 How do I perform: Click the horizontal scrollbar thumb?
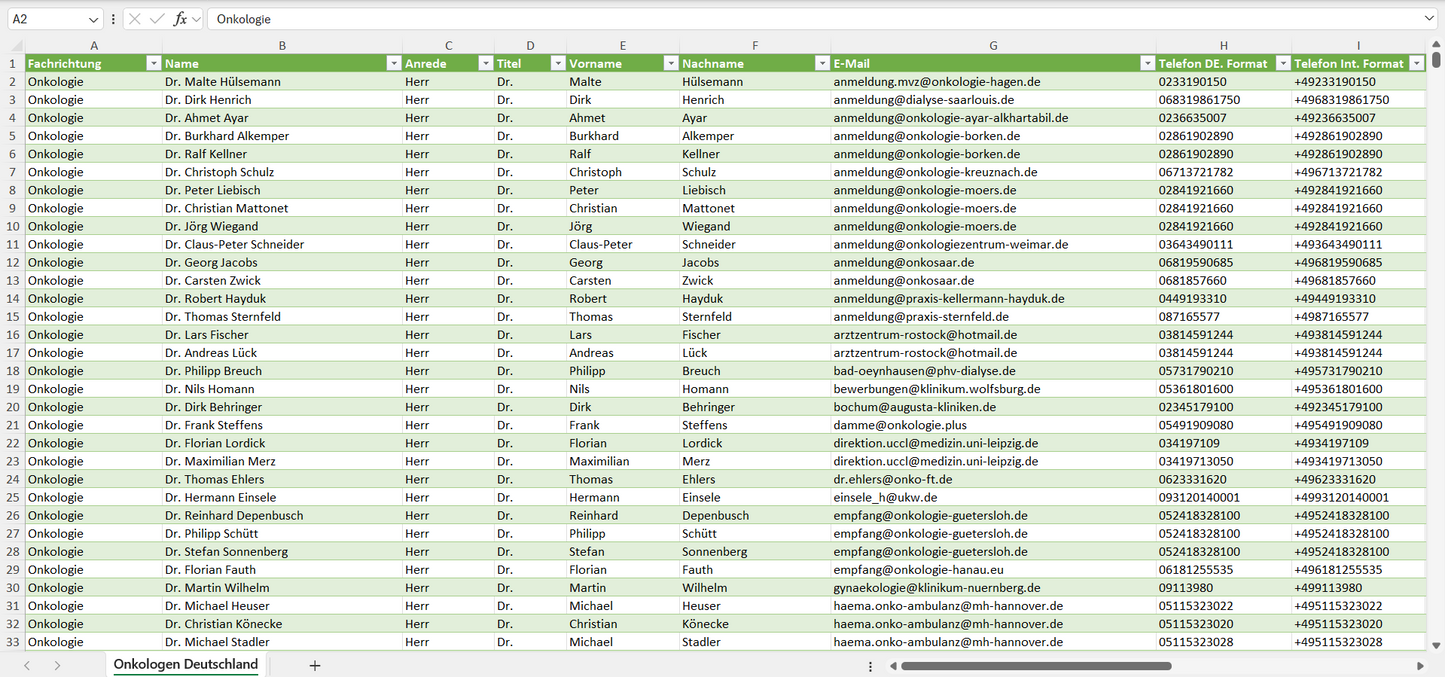(x=1035, y=665)
